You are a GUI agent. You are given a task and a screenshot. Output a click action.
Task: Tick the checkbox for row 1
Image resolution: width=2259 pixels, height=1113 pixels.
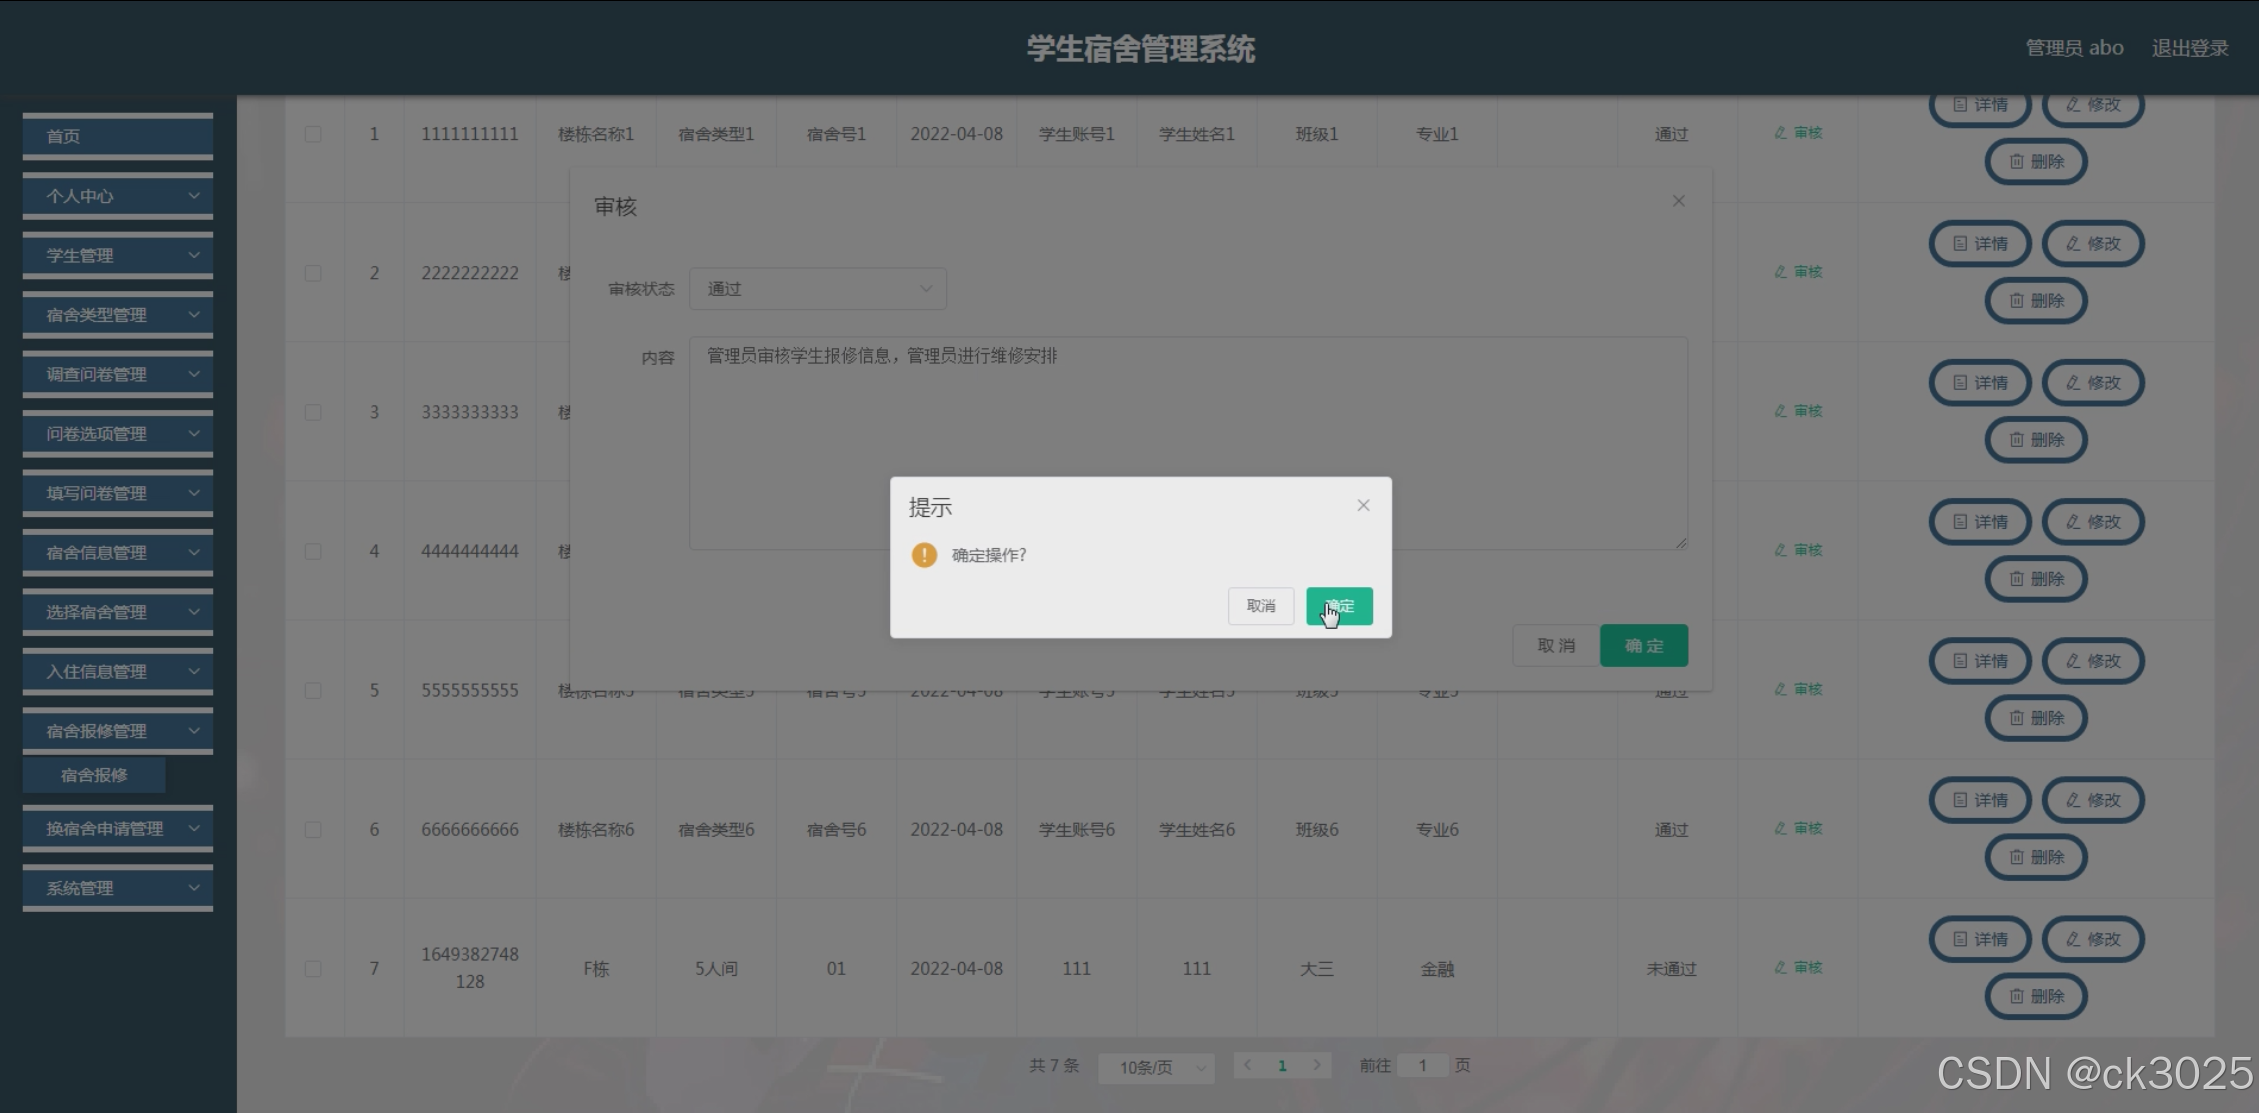point(313,134)
